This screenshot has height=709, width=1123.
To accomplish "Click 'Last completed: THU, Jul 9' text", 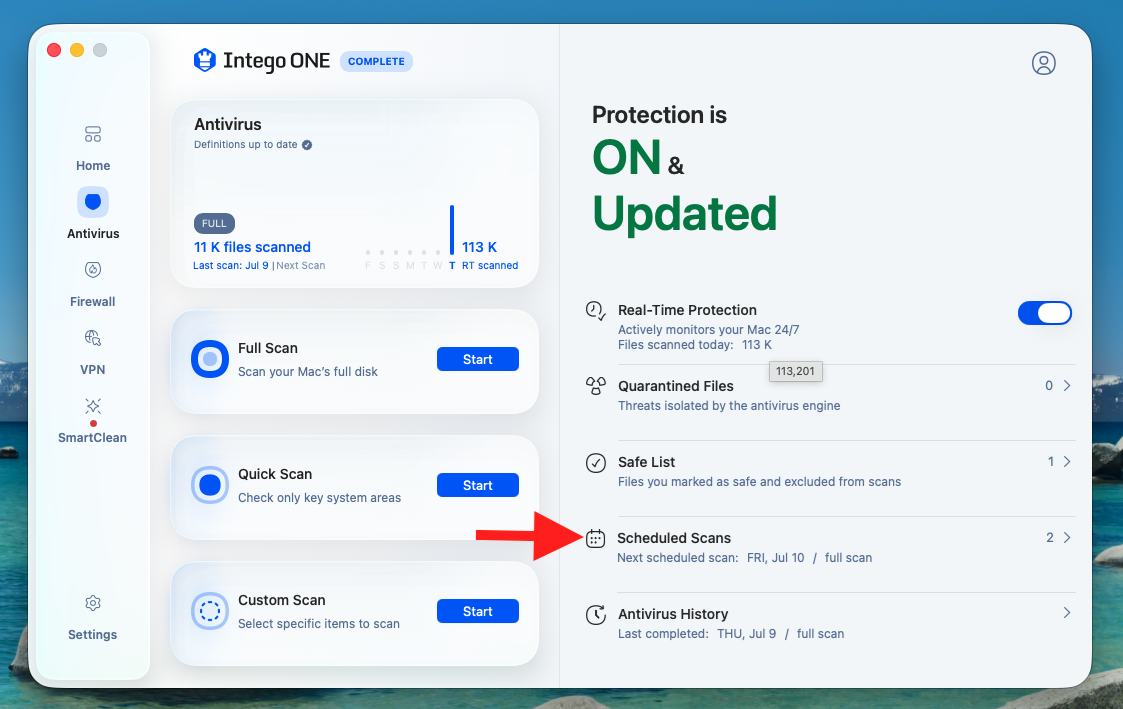I will 697,634.
